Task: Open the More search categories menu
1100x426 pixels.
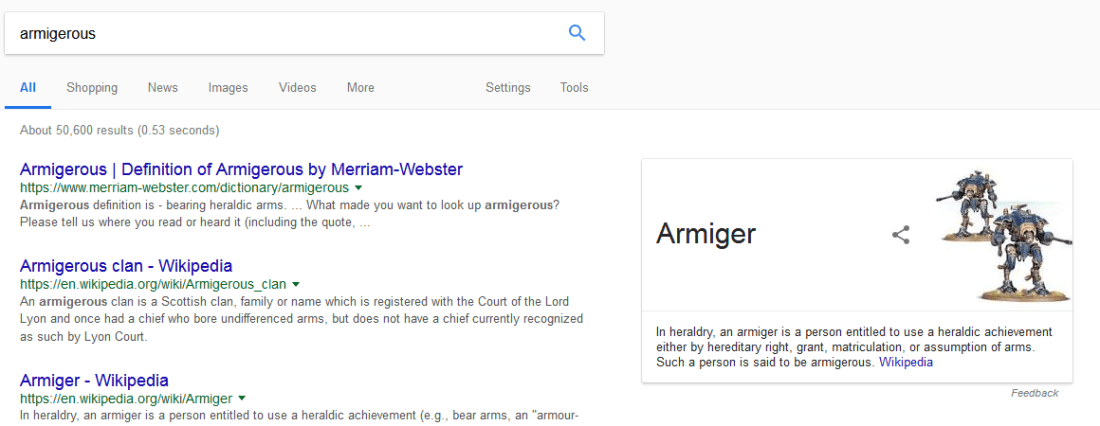Action: coord(360,88)
